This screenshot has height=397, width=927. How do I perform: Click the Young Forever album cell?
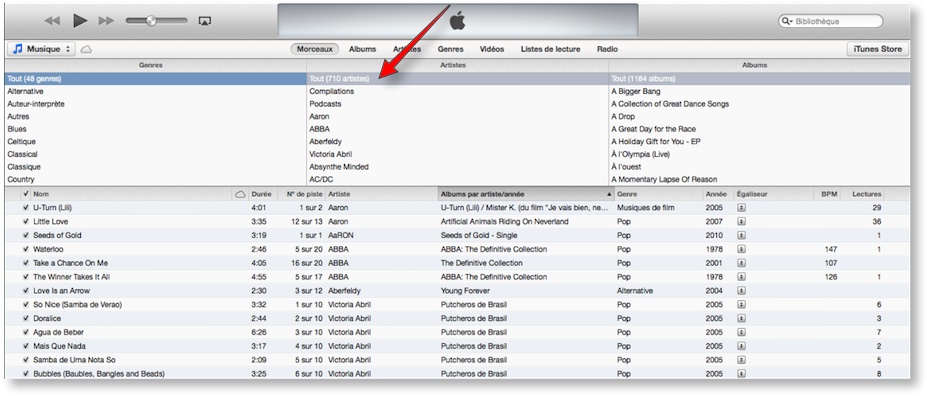(x=465, y=291)
